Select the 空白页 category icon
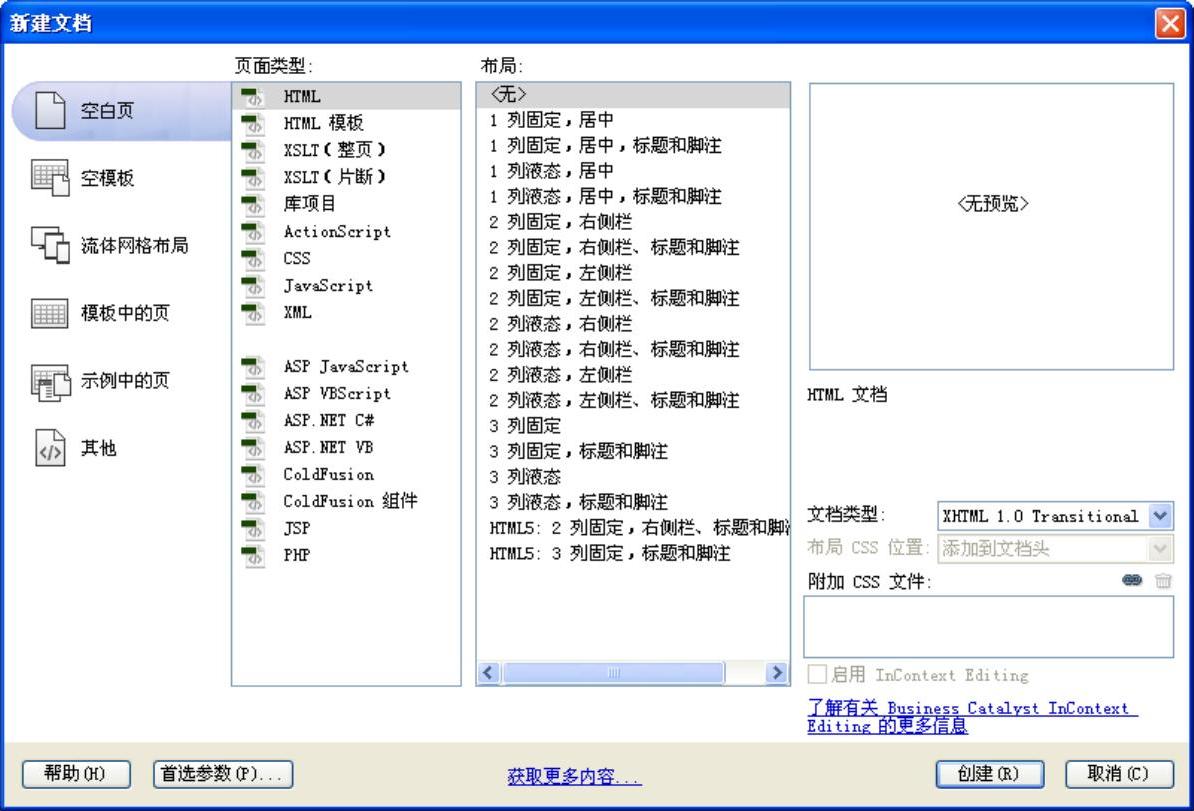This screenshot has width=1194, height=811. [x=50, y=110]
